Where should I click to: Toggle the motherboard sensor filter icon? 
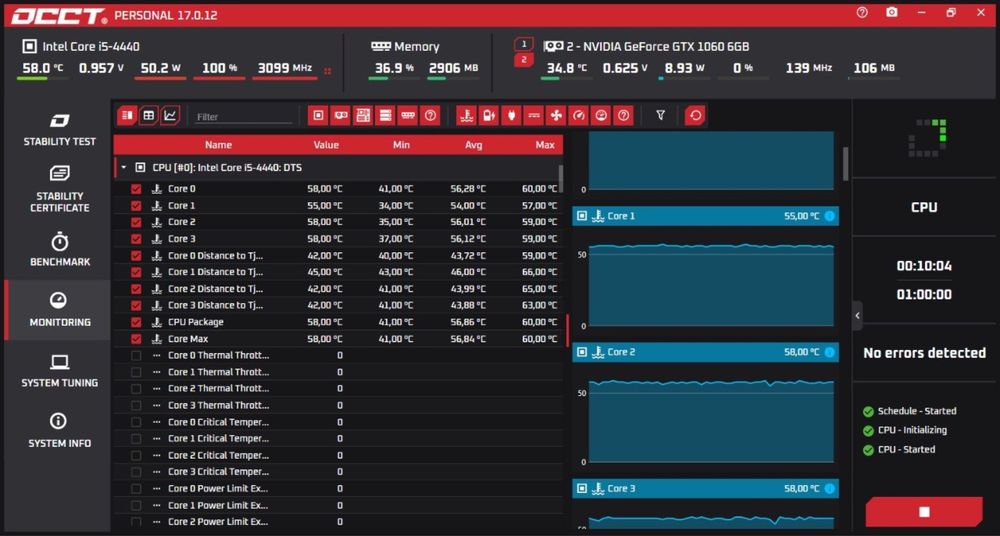tap(363, 115)
